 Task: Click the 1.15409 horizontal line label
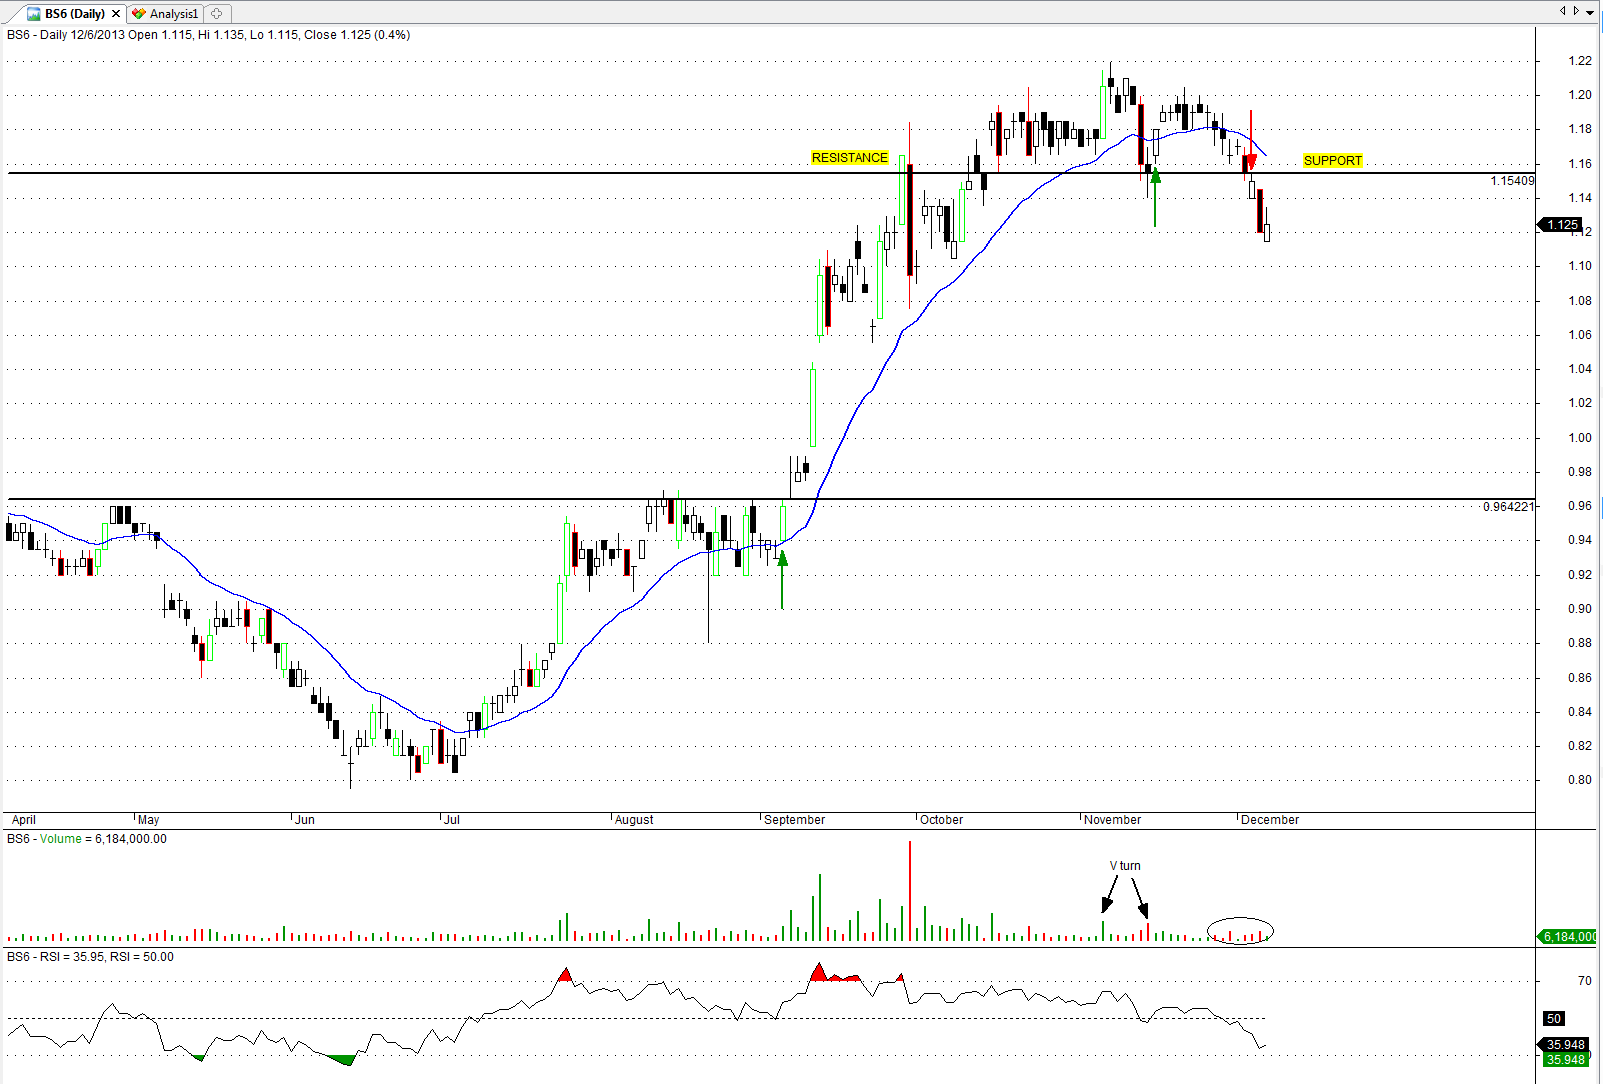1511,181
